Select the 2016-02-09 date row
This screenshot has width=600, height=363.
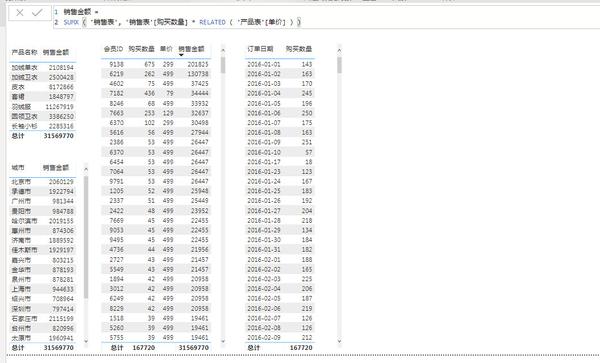pos(280,338)
